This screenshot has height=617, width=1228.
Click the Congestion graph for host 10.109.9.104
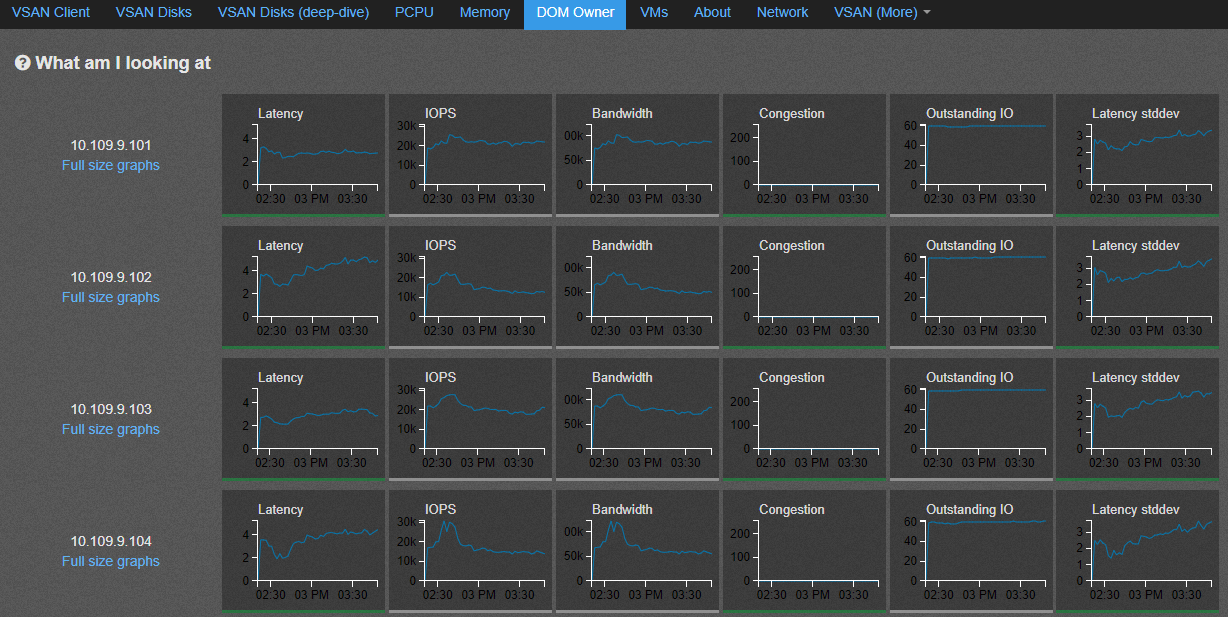(x=804, y=550)
